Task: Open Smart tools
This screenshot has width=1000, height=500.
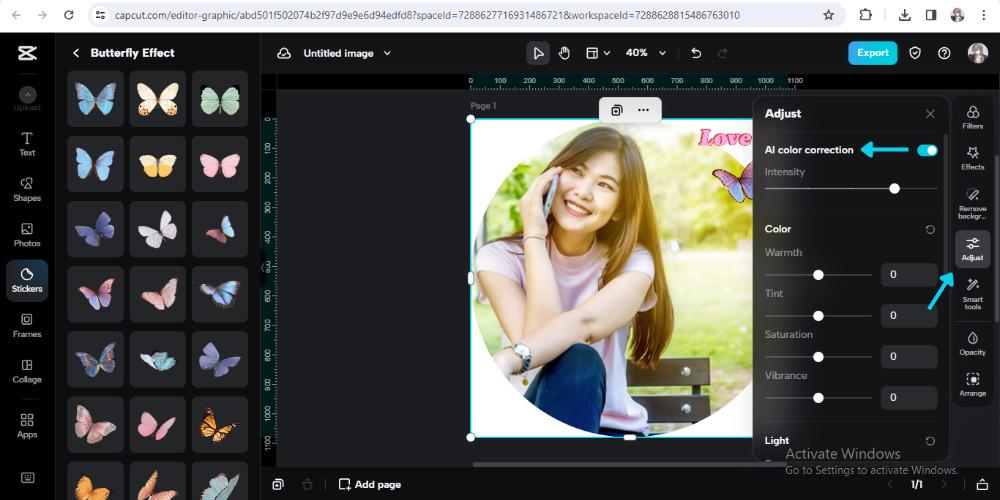Action: 973,294
